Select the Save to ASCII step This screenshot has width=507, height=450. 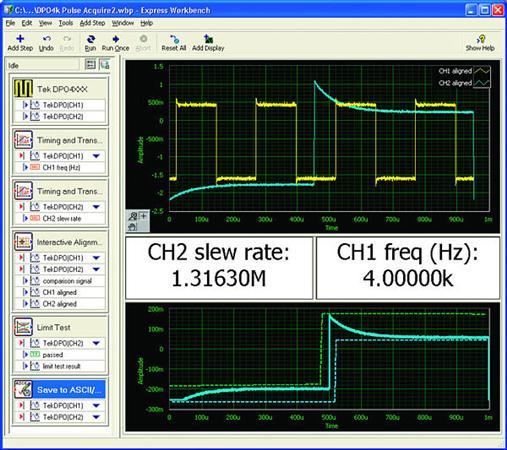pyautogui.click(x=60, y=390)
